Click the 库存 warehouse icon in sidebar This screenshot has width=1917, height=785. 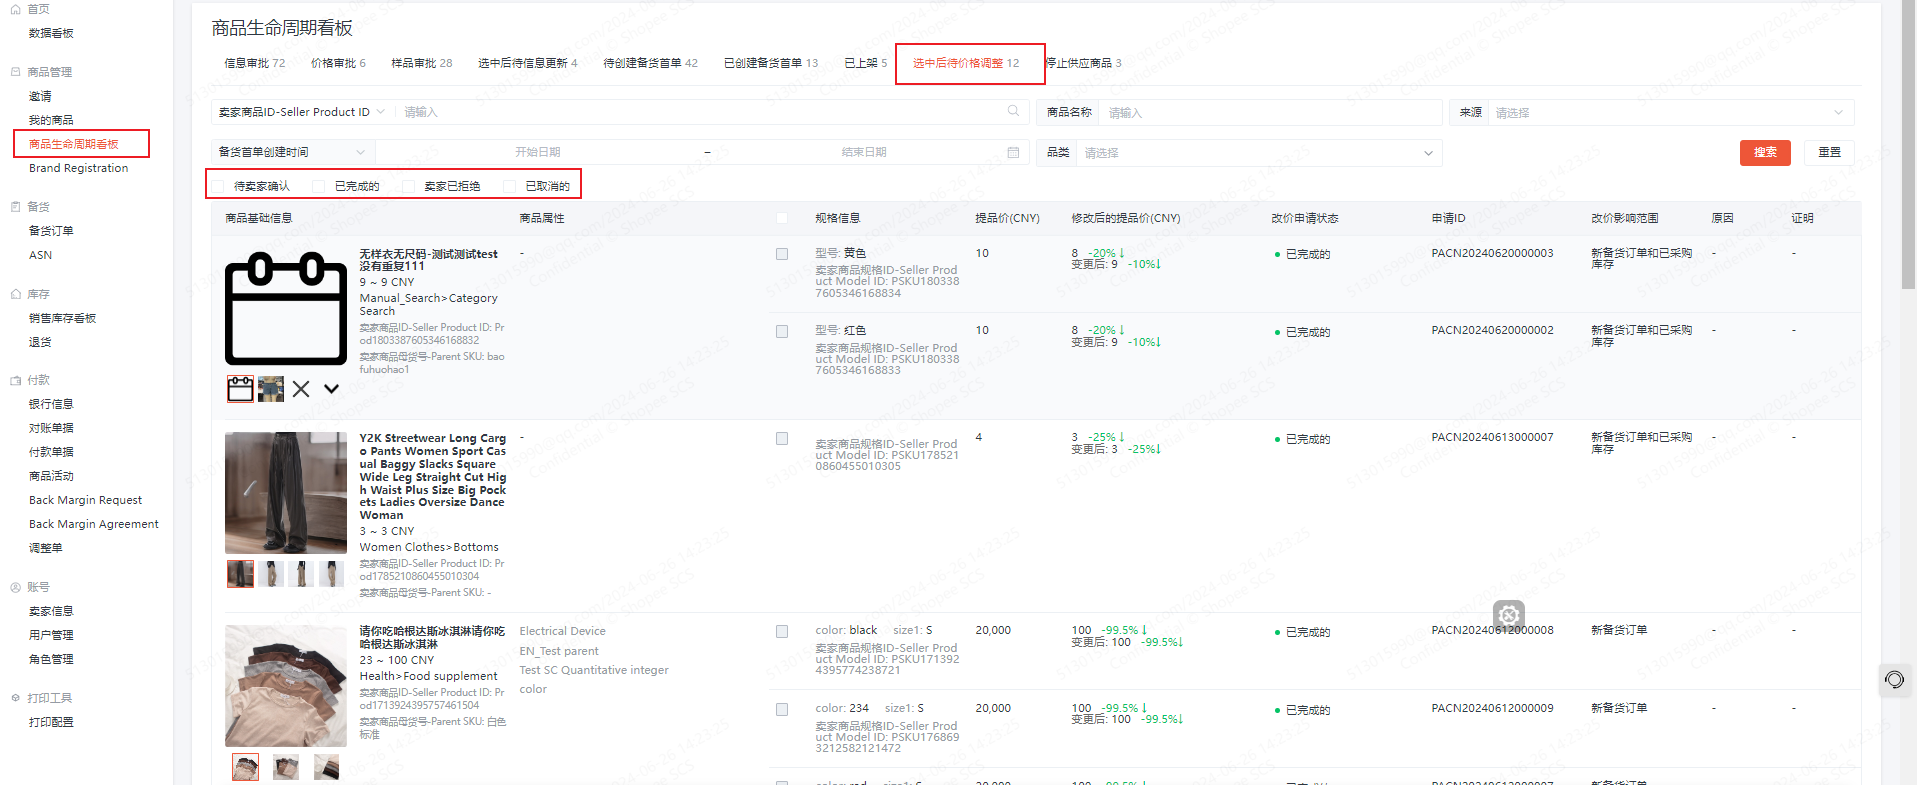tap(16, 294)
